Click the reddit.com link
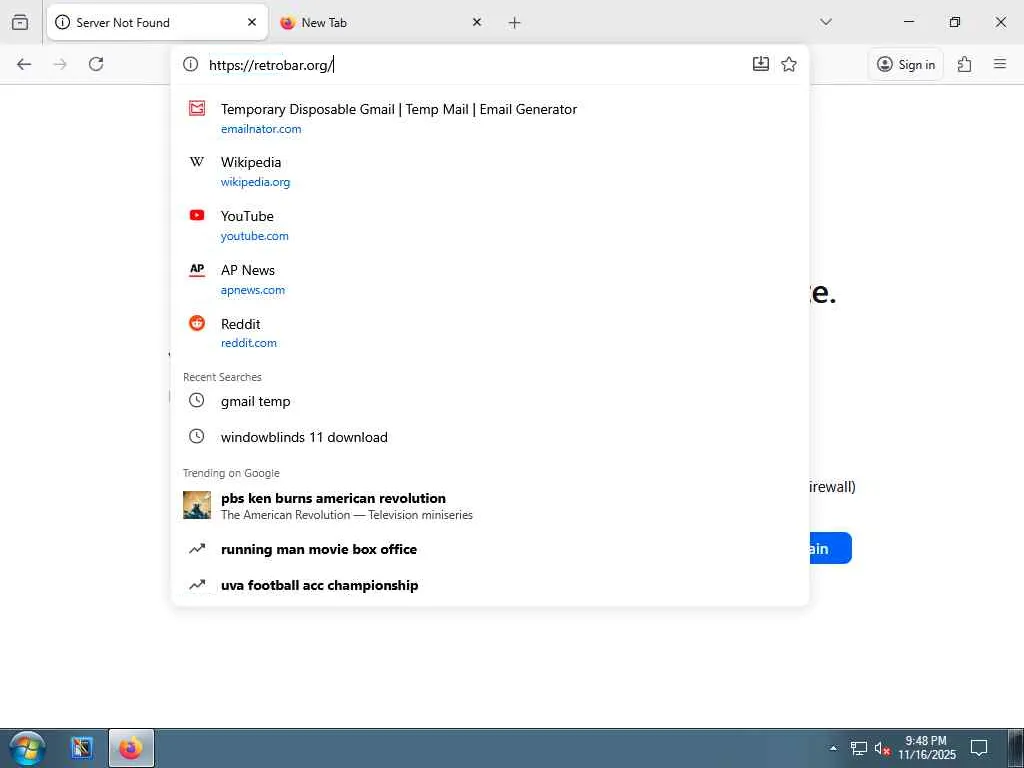 pyautogui.click(x=248, y=343)
